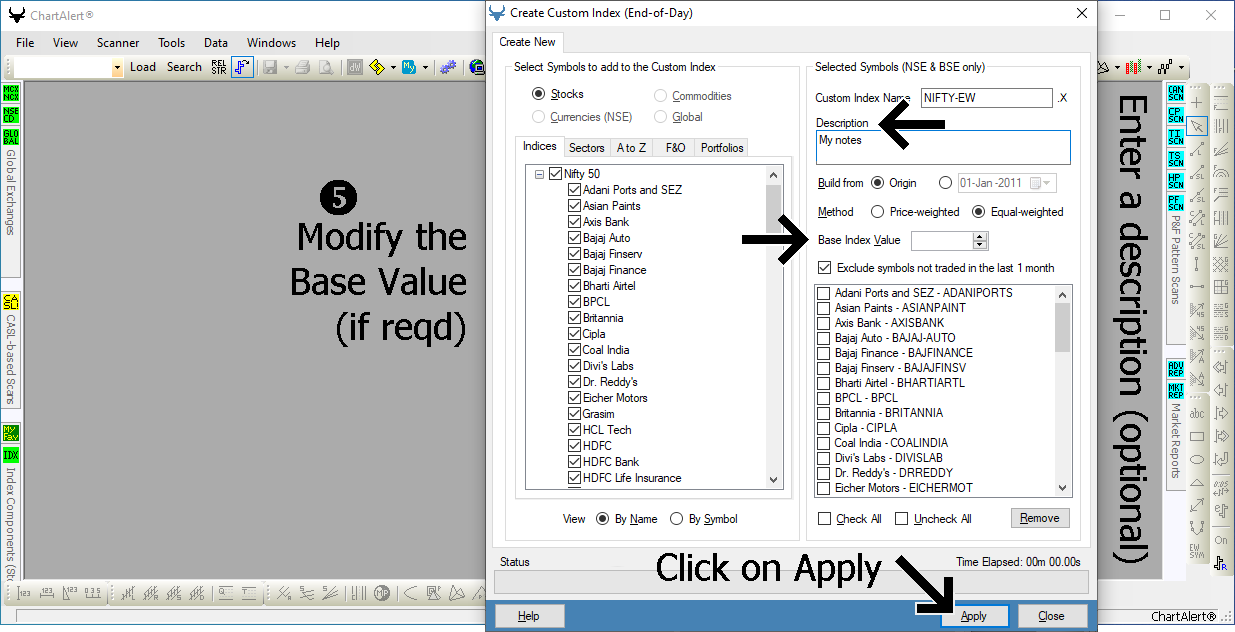Select the Build from date radio button
The width and height of the screenshot is (1235, 632).
click(x=946, y=183)
